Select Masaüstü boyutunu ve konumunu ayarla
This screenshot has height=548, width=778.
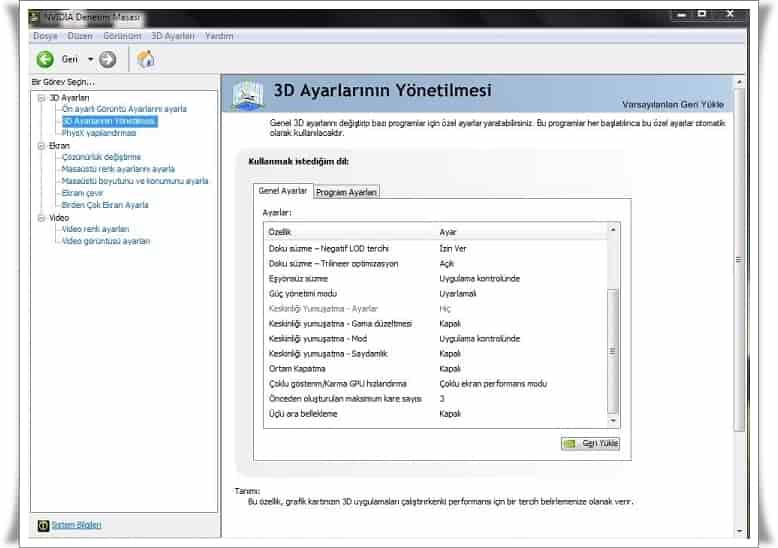(135, 181)
